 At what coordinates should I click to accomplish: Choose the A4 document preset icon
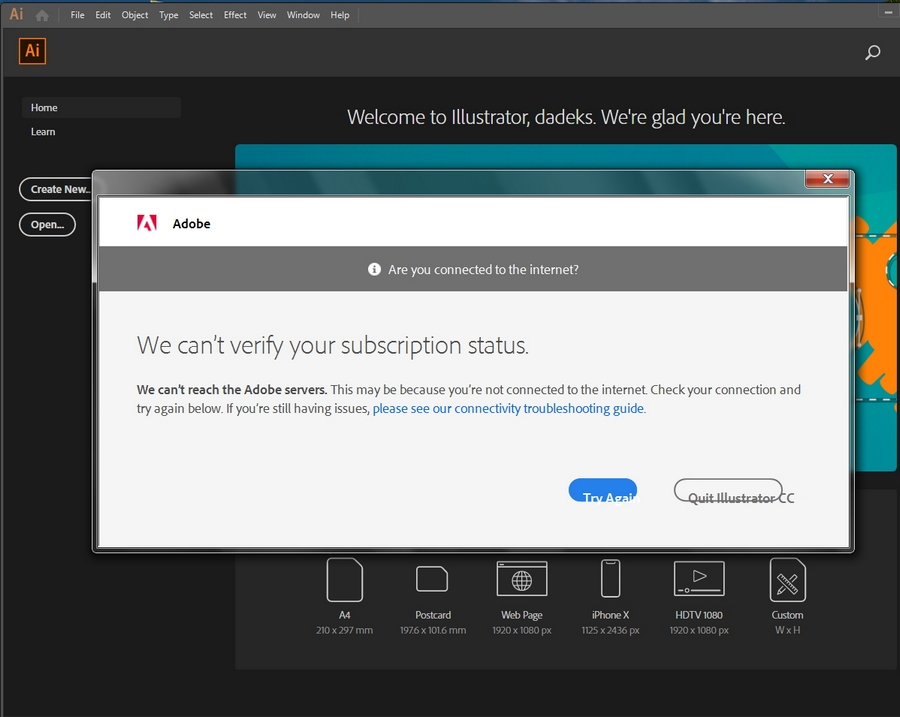coord(344,580)
